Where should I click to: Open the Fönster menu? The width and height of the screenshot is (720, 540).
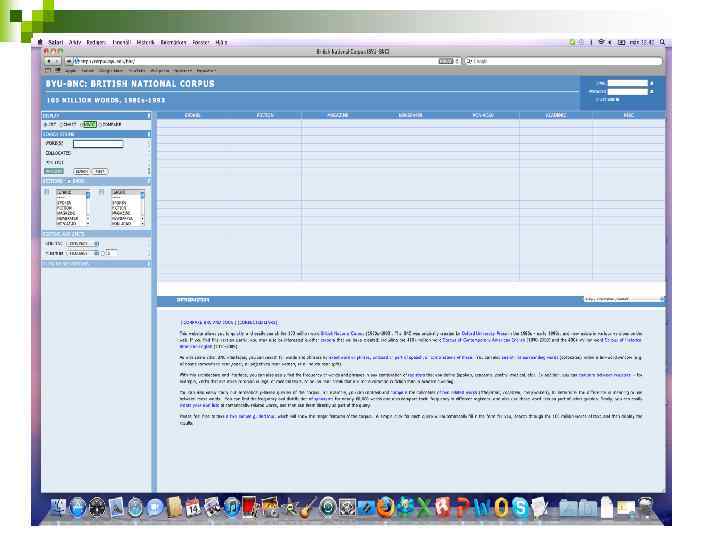[201, 42]
